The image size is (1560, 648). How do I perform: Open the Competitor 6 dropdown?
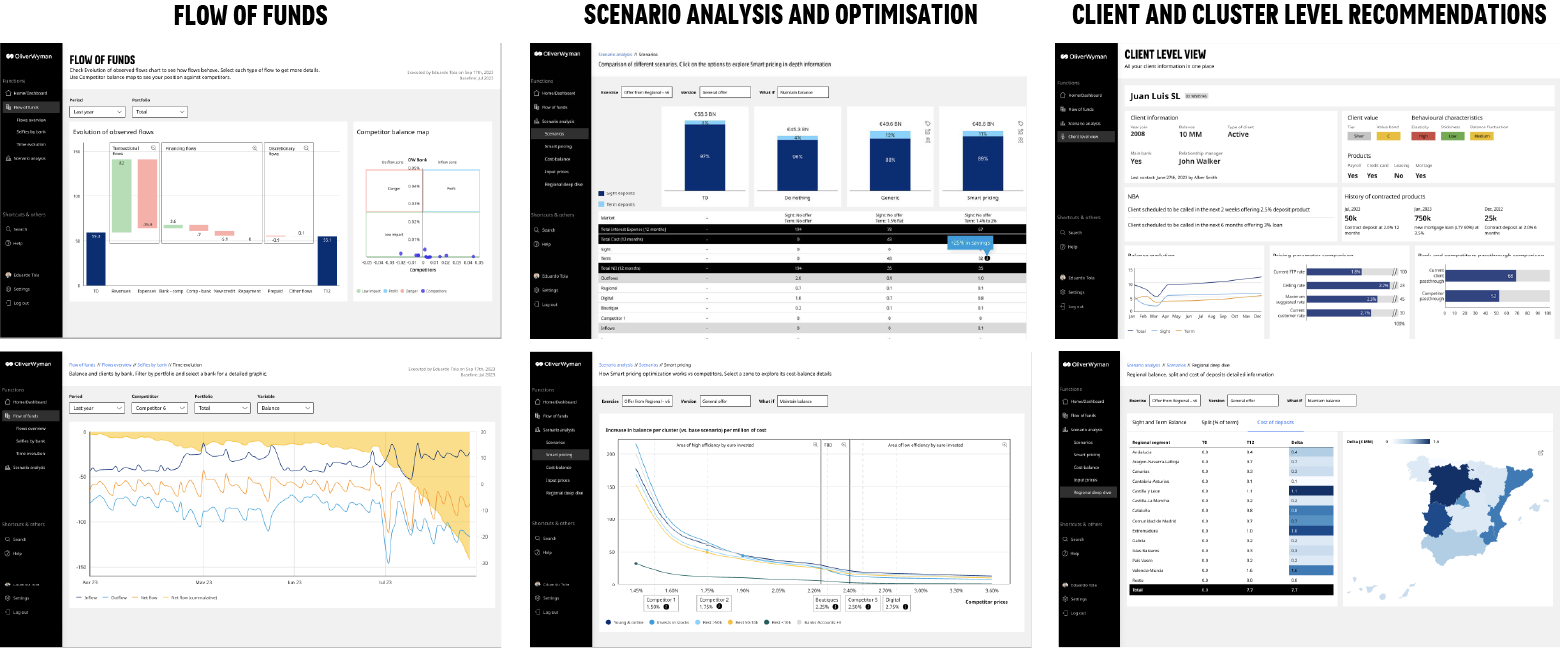pyautogui.click(x=158, y=407)
